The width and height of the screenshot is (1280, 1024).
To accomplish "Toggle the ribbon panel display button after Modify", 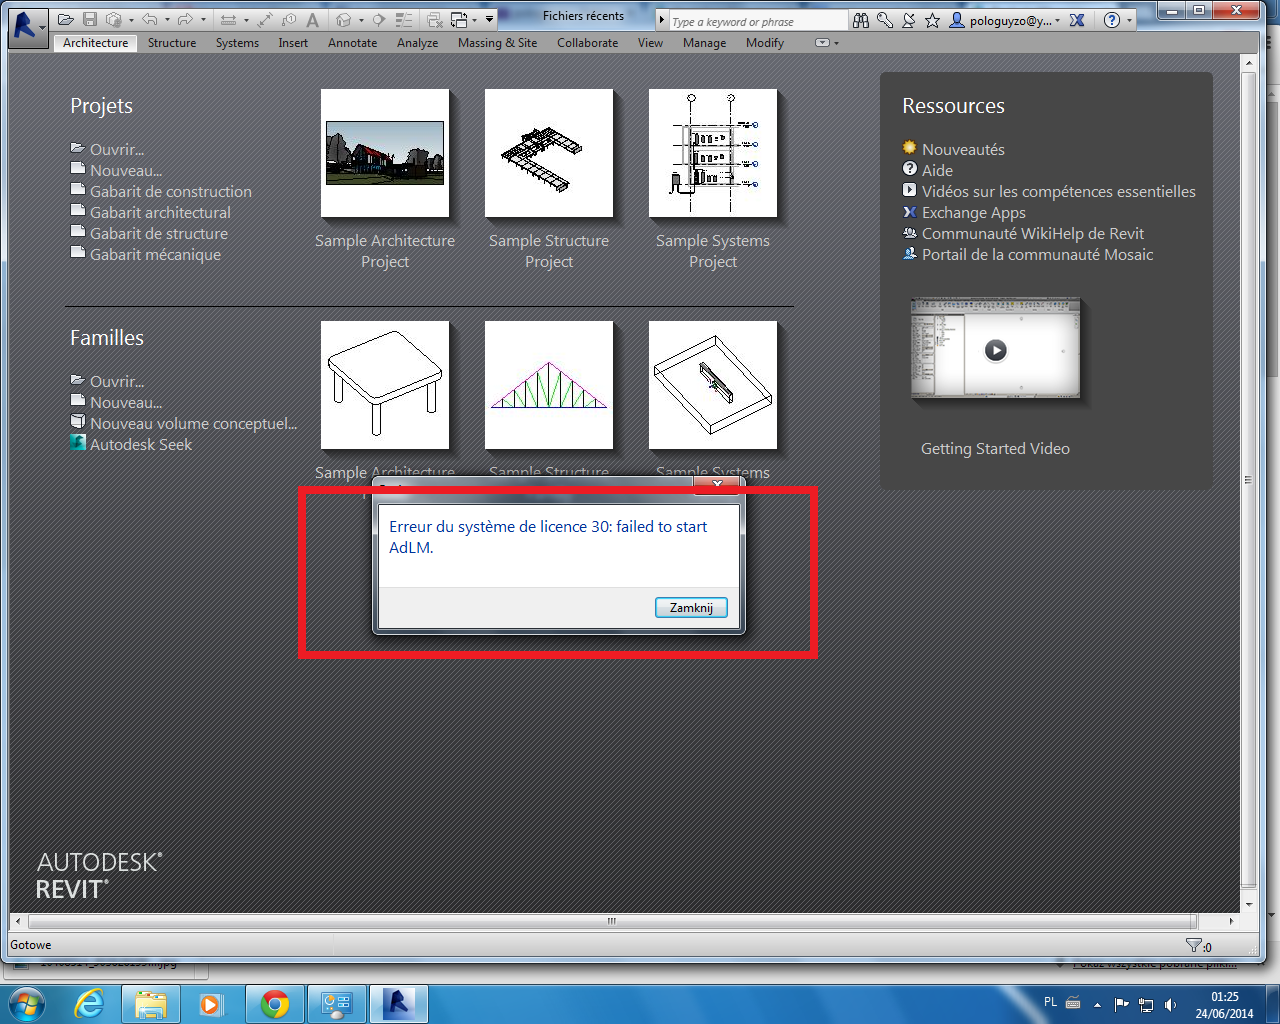I will click(822, 43).
